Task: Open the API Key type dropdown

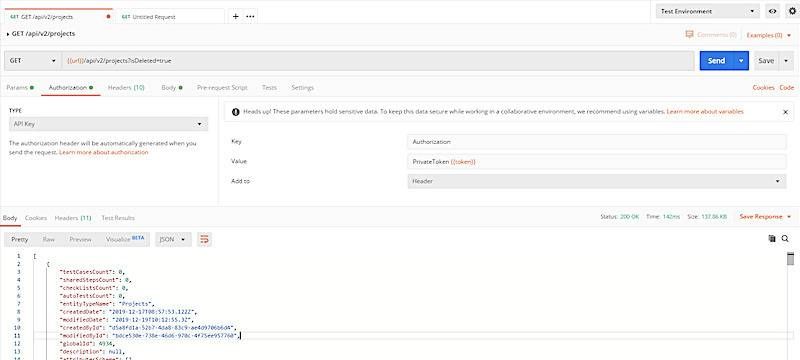Action: click(109, 124)
